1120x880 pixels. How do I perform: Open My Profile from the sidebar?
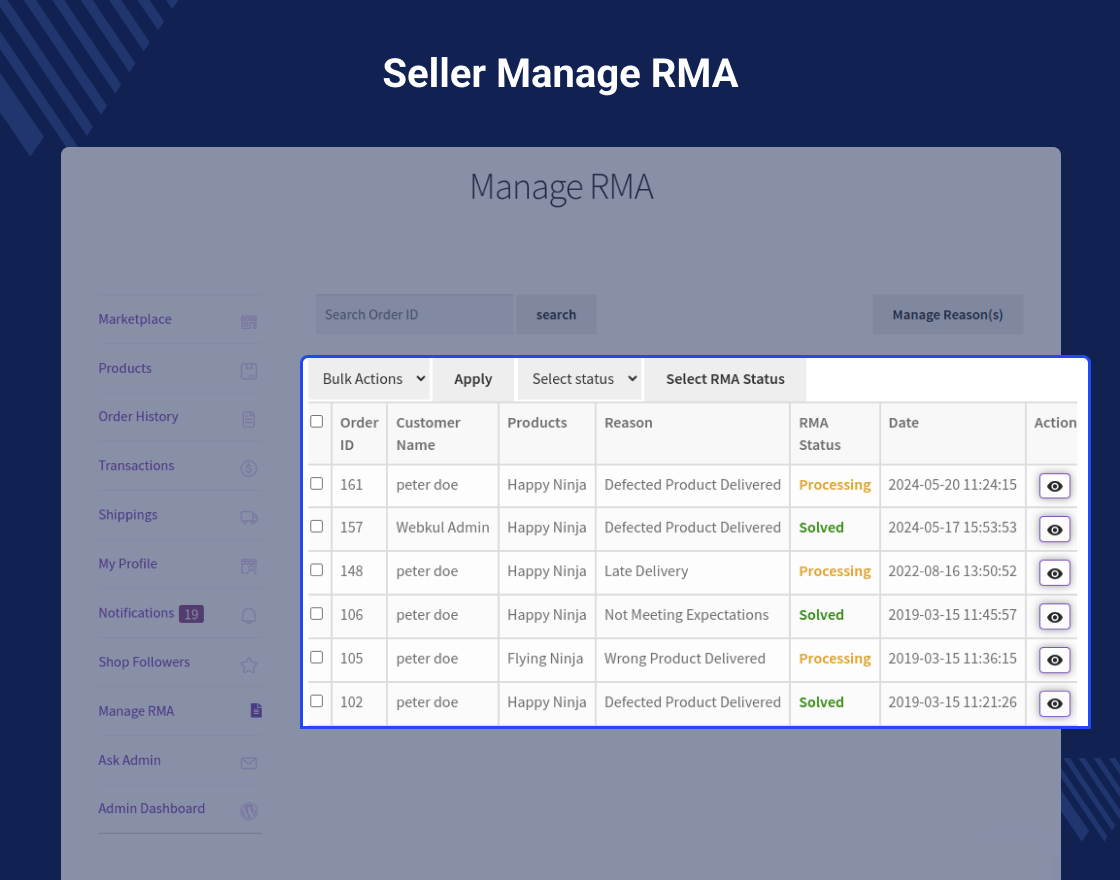click(127, 564)
